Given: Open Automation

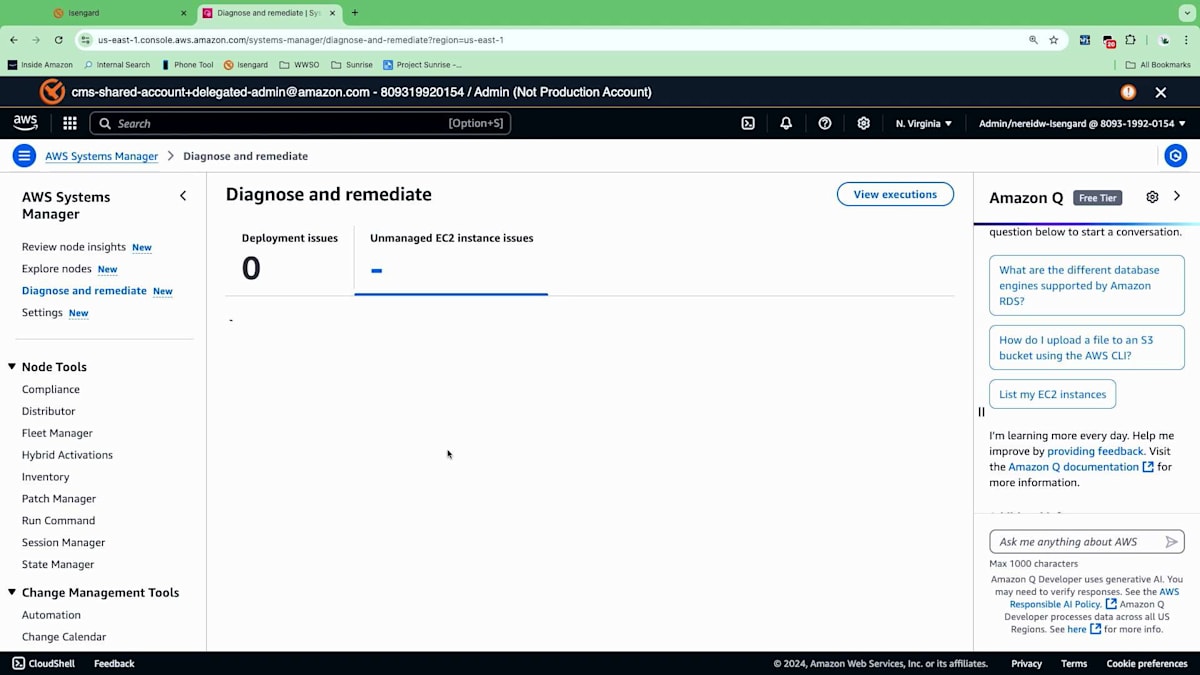Looking at the screenshot, I should click(51, 615).
